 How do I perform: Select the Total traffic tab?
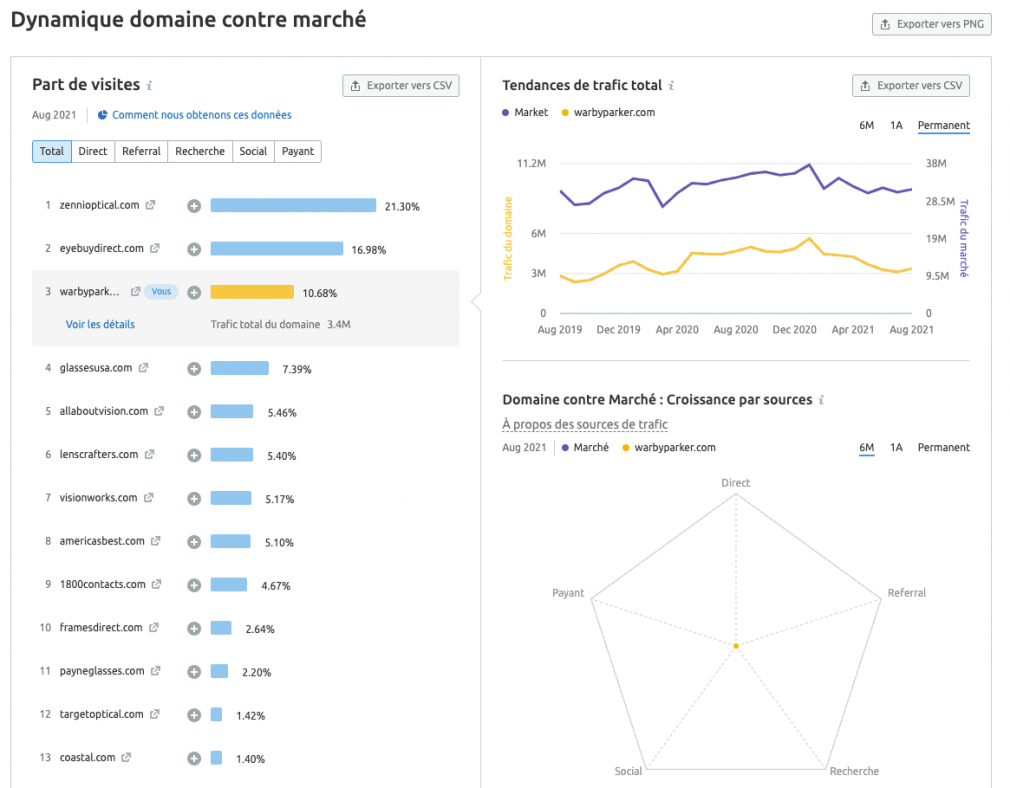point(52,151)
